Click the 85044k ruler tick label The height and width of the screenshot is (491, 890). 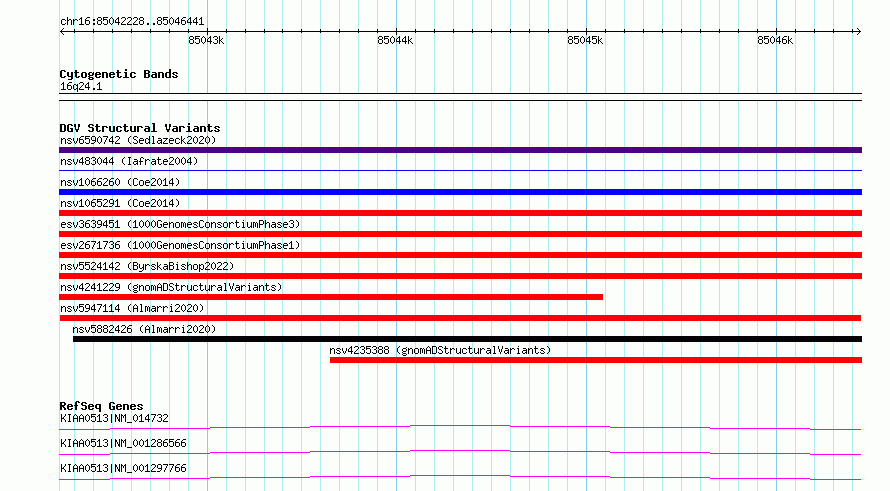point(395,40)
